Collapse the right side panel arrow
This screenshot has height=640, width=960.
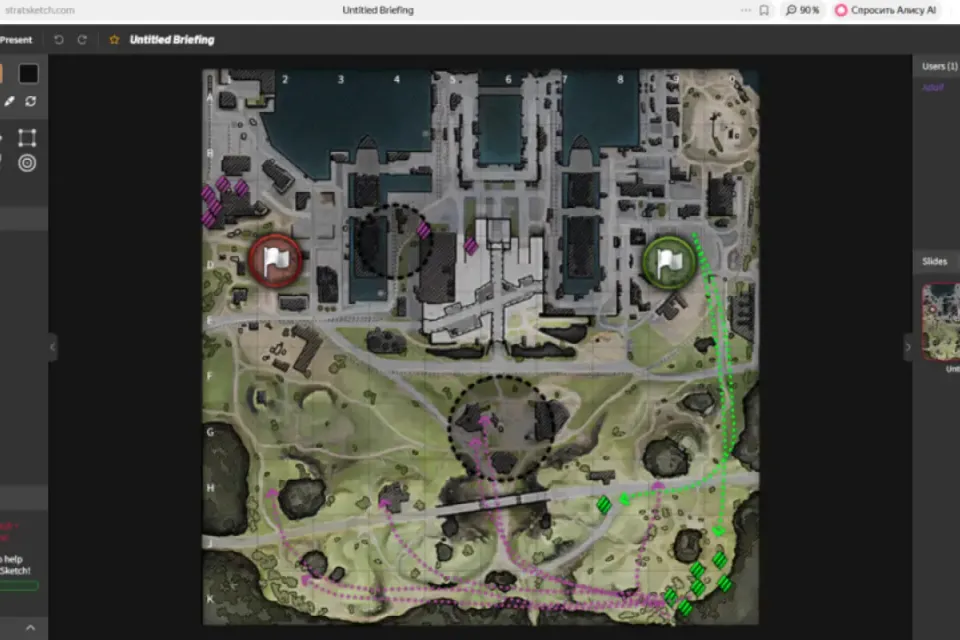(908, 347)
